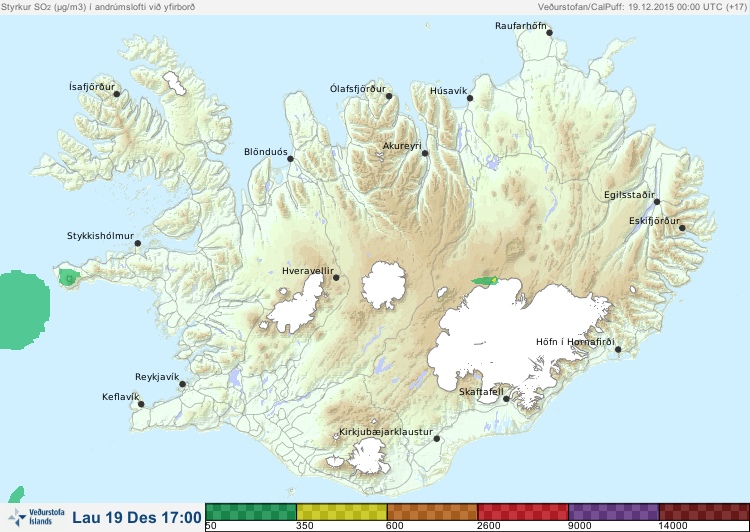Click the Ísafjörður label
The height and width of the screenshot is (532, 750).
click(x=92, y=87)
